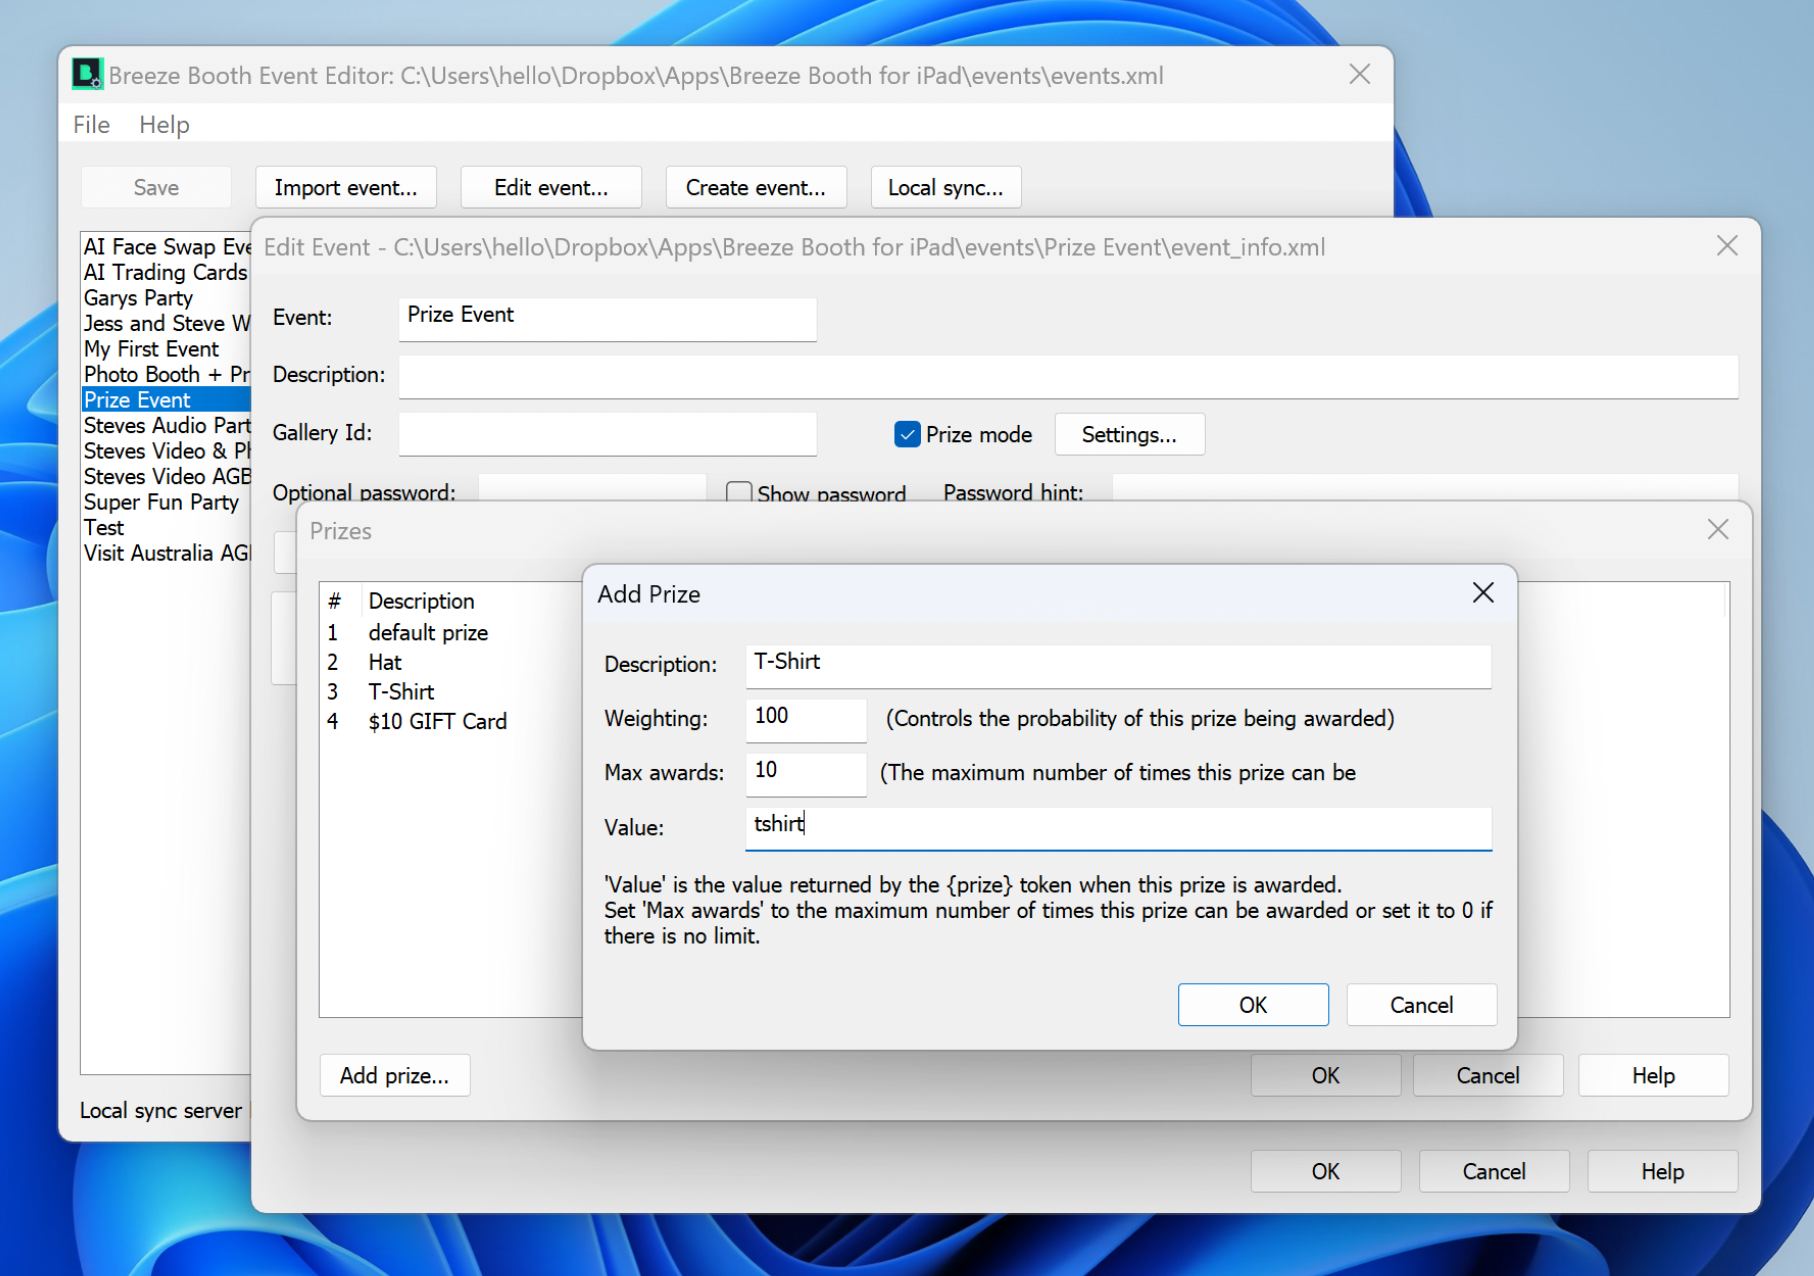Close the Add Prize dialog with X
1814x1276 pixels.
pyautogui.click(x=1483, y=593)
